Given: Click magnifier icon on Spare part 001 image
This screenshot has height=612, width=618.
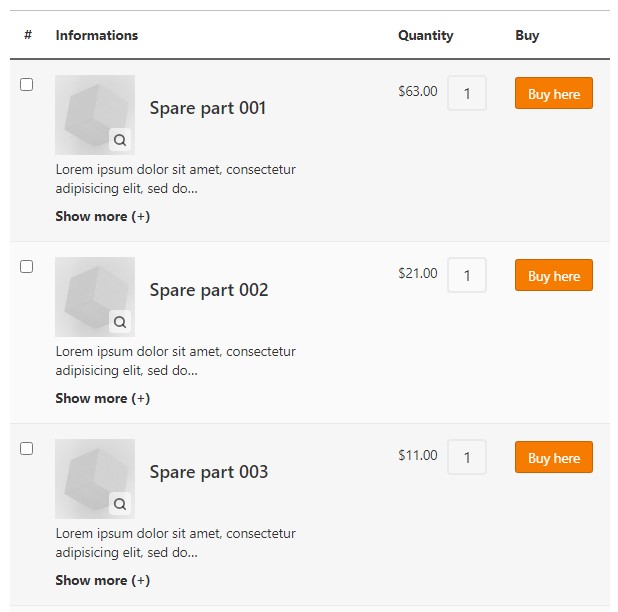Looking at the screenshot, I should 120,140.
